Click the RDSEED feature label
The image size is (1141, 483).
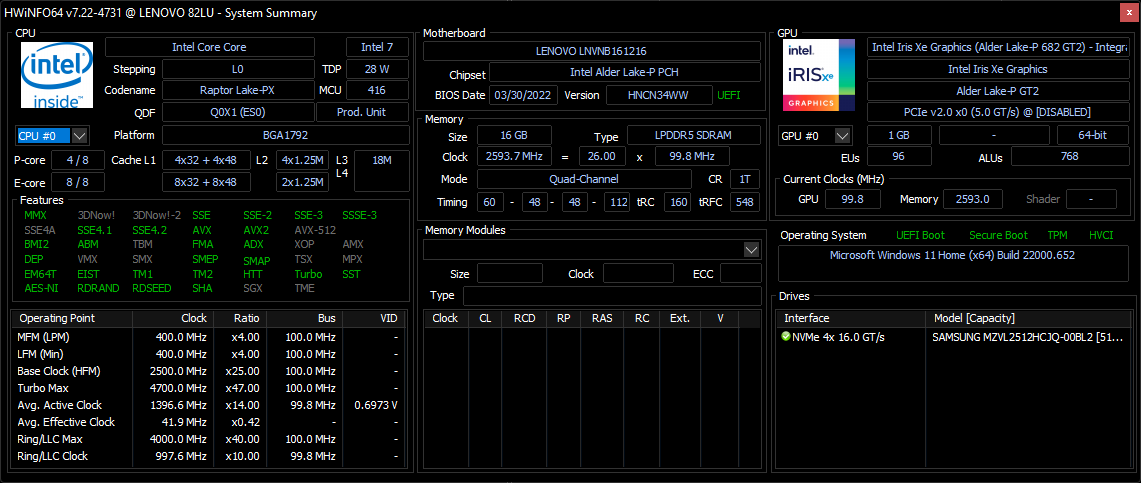152,288
